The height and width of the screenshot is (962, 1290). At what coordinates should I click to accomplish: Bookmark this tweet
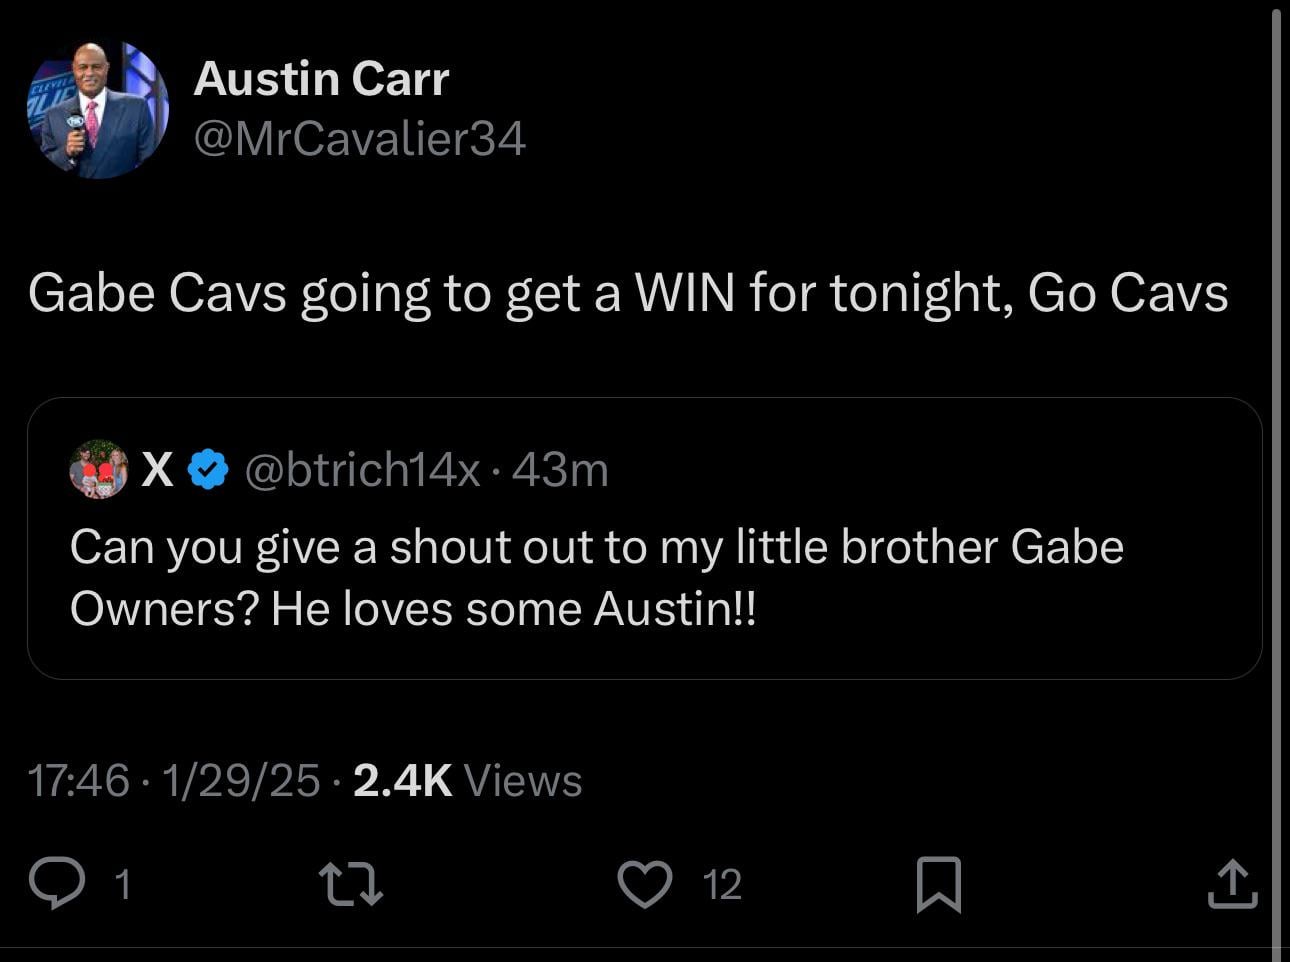tap(938, 883)
